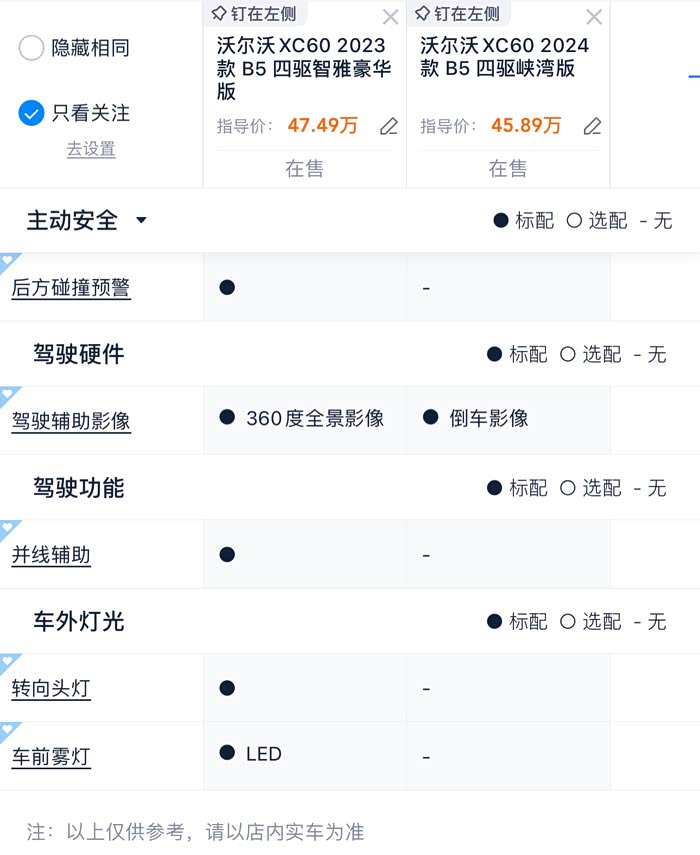The width and height of the screenshot is (700, 855).
Task: Open the 驾驶辅助影像 parameter explanation
Action: pos(71,421)
